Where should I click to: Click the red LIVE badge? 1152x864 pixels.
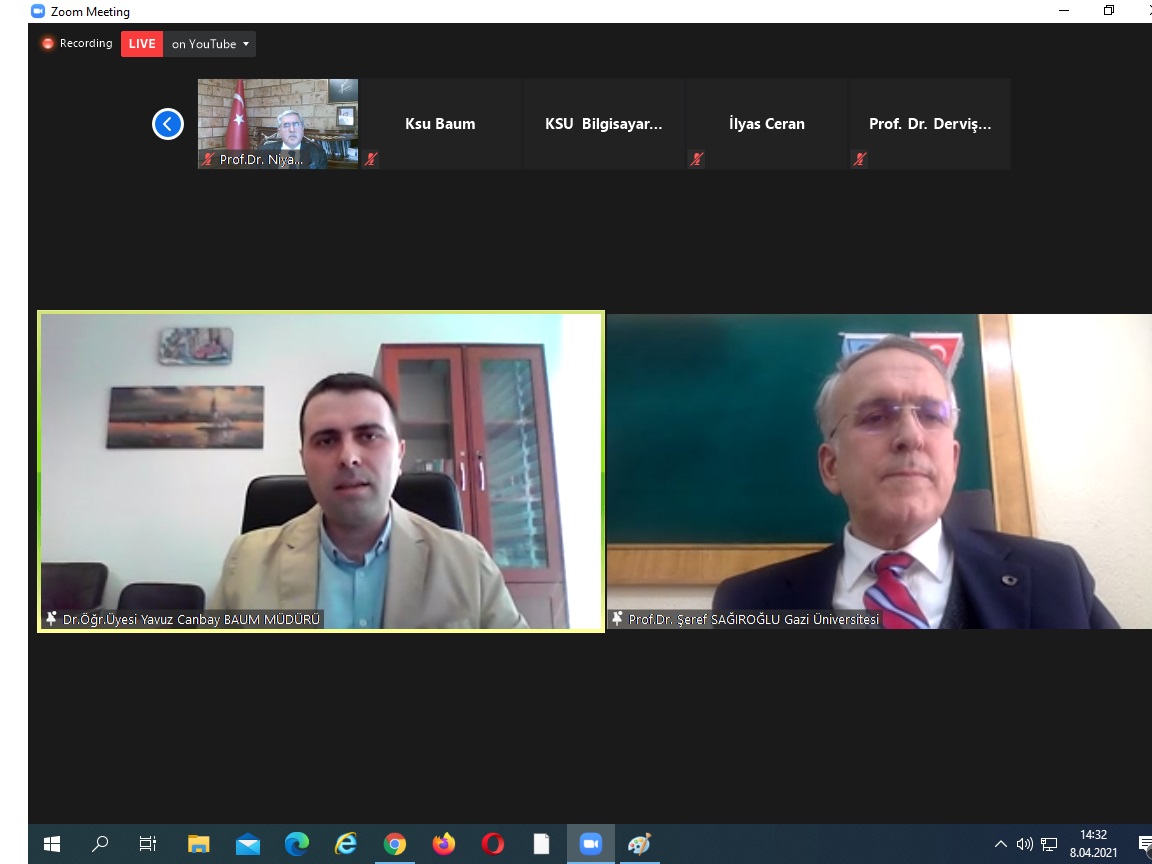(142, 44)
